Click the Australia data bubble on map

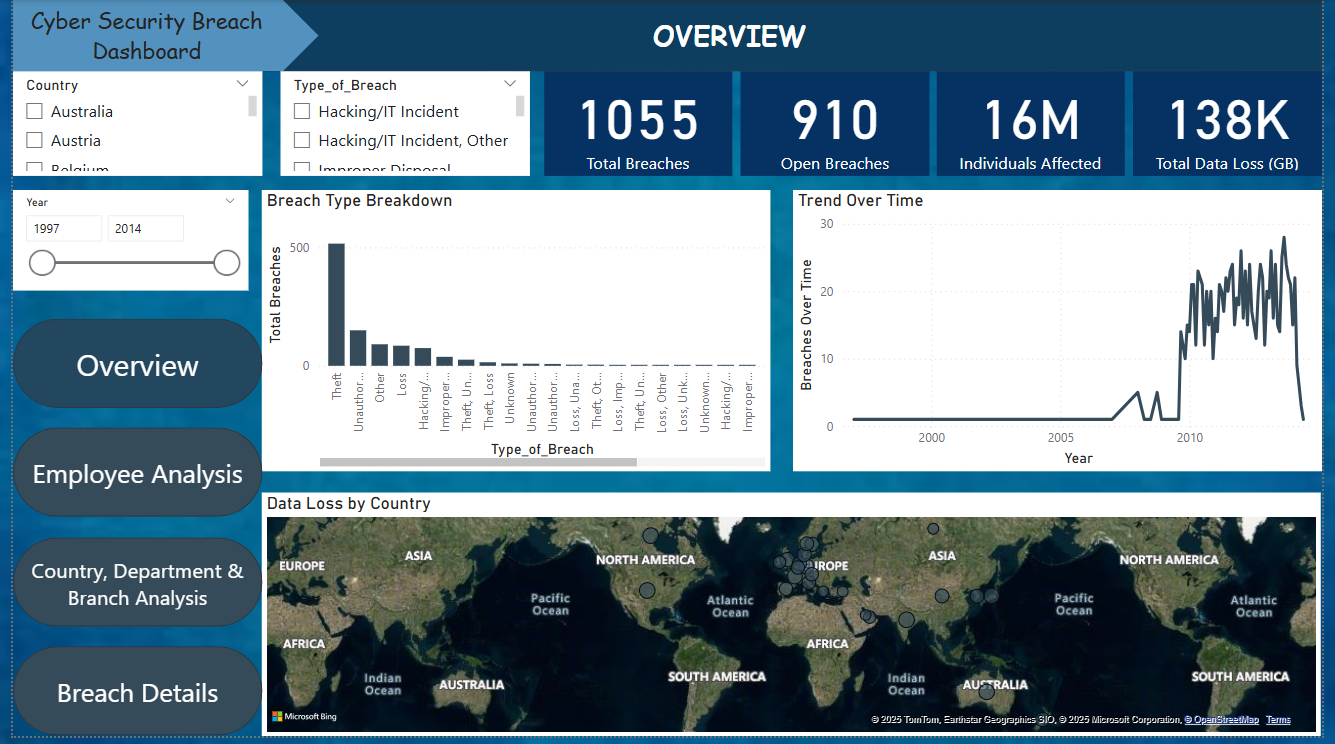987,691
